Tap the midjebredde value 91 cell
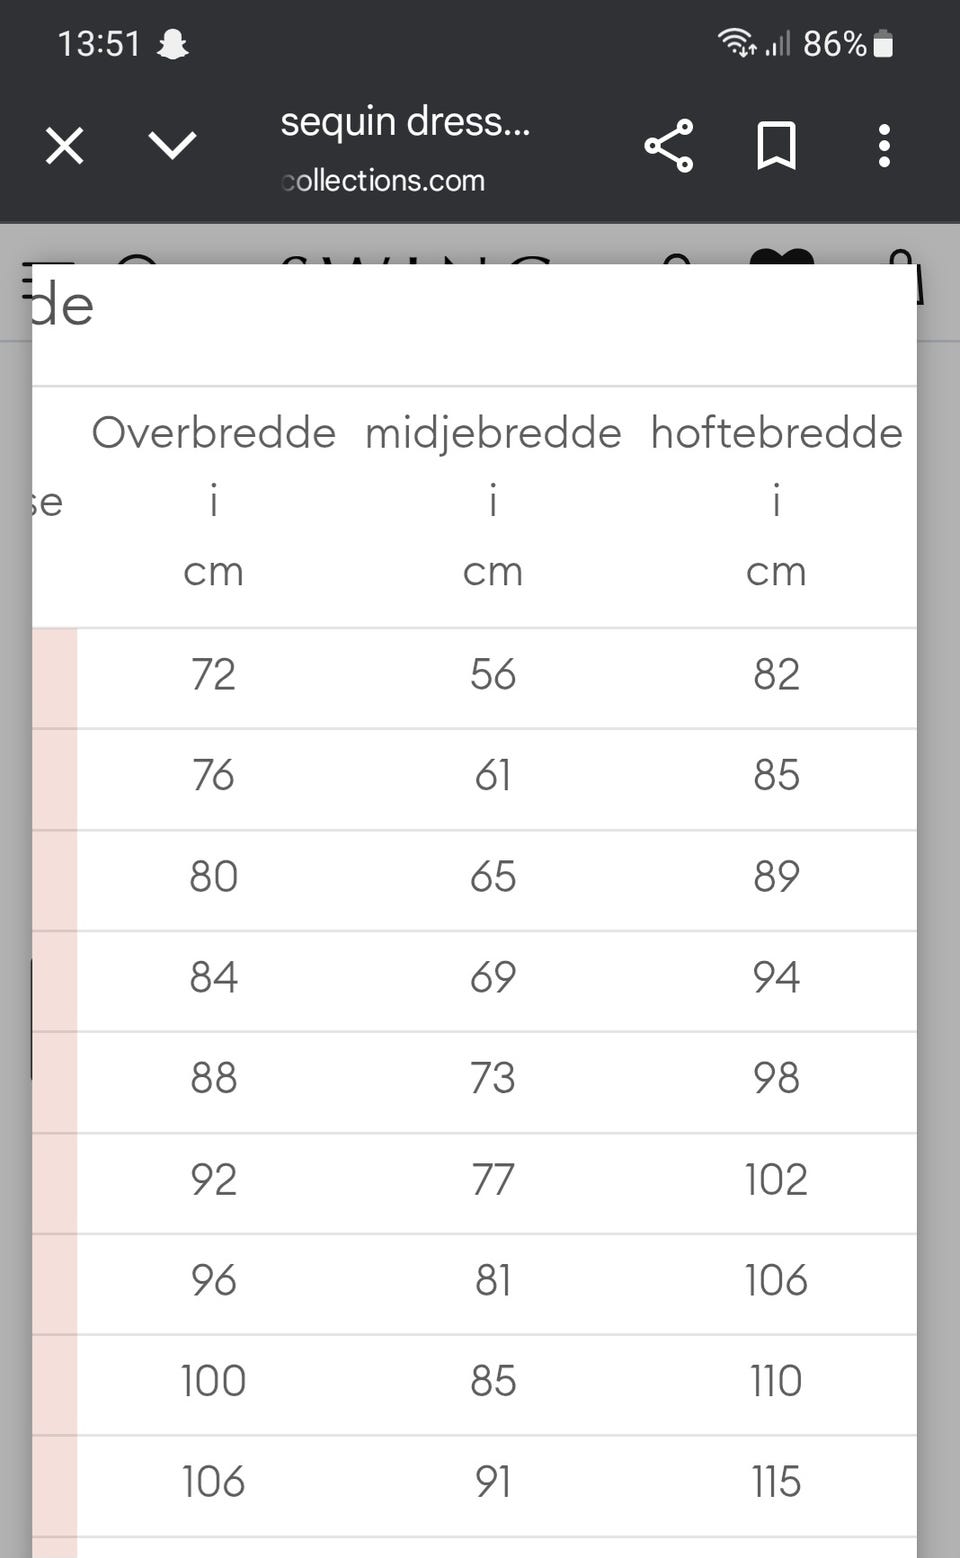 (x=493, y=1482)
